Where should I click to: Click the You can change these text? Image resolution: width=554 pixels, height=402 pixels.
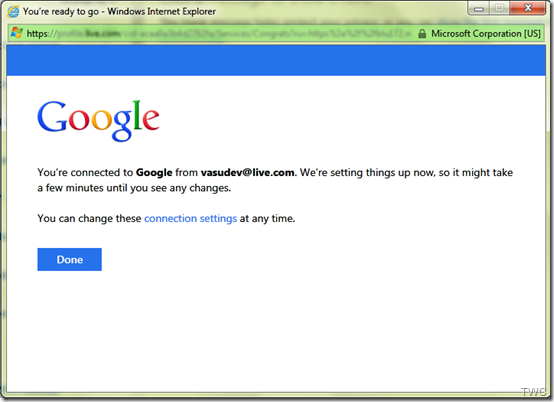pos(89,218)
